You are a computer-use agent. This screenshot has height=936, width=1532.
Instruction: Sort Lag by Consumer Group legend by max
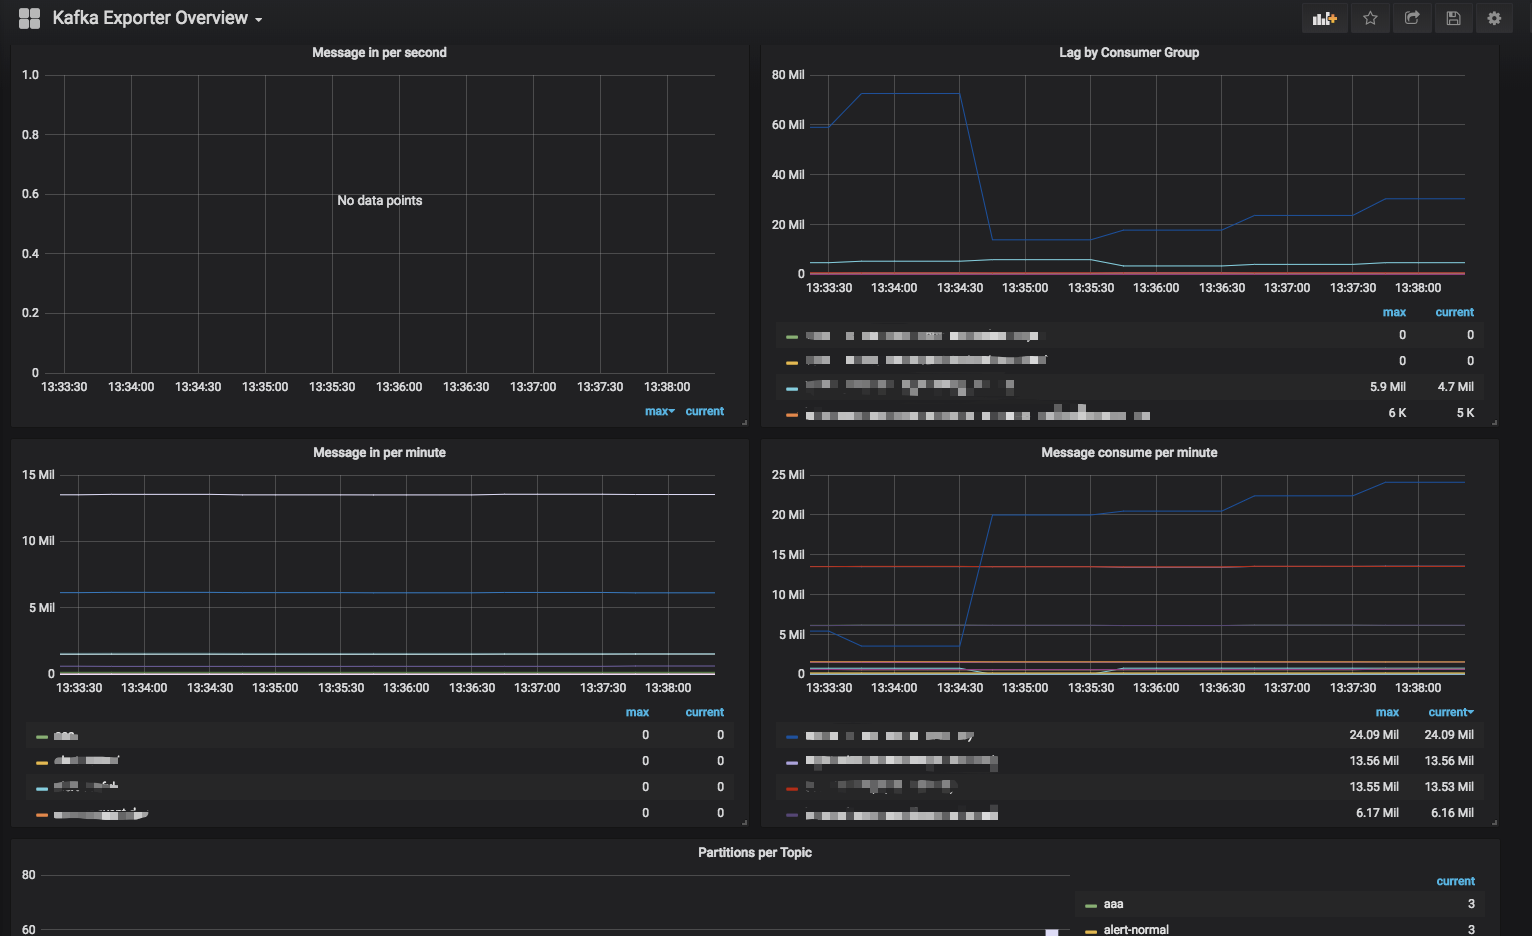point(1394,312)
